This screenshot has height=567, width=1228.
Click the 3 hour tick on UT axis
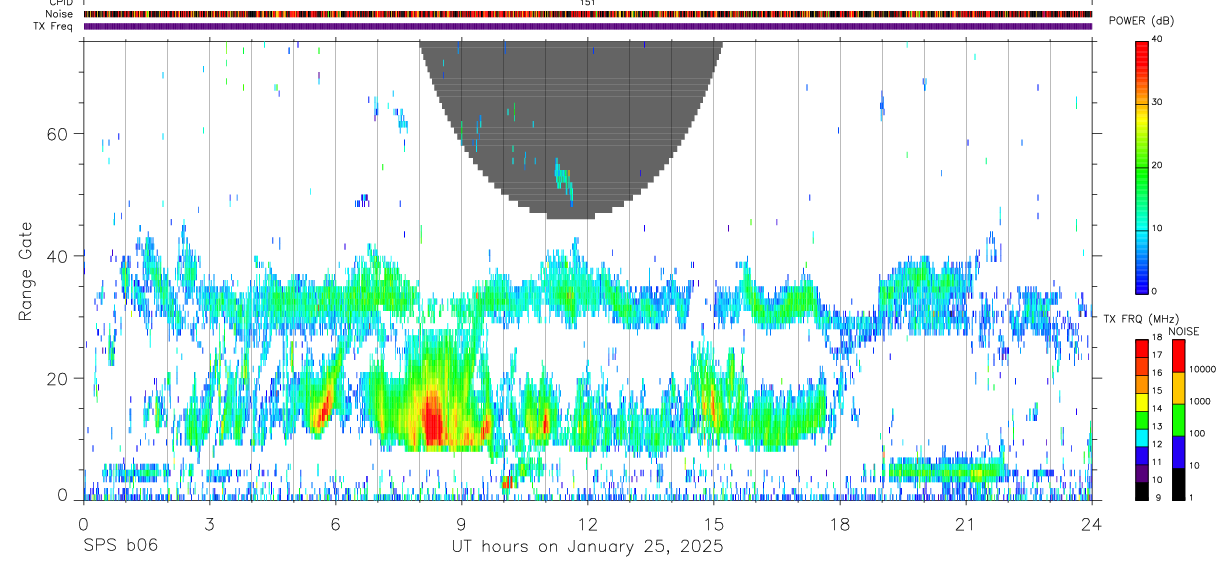pos(210,522)
